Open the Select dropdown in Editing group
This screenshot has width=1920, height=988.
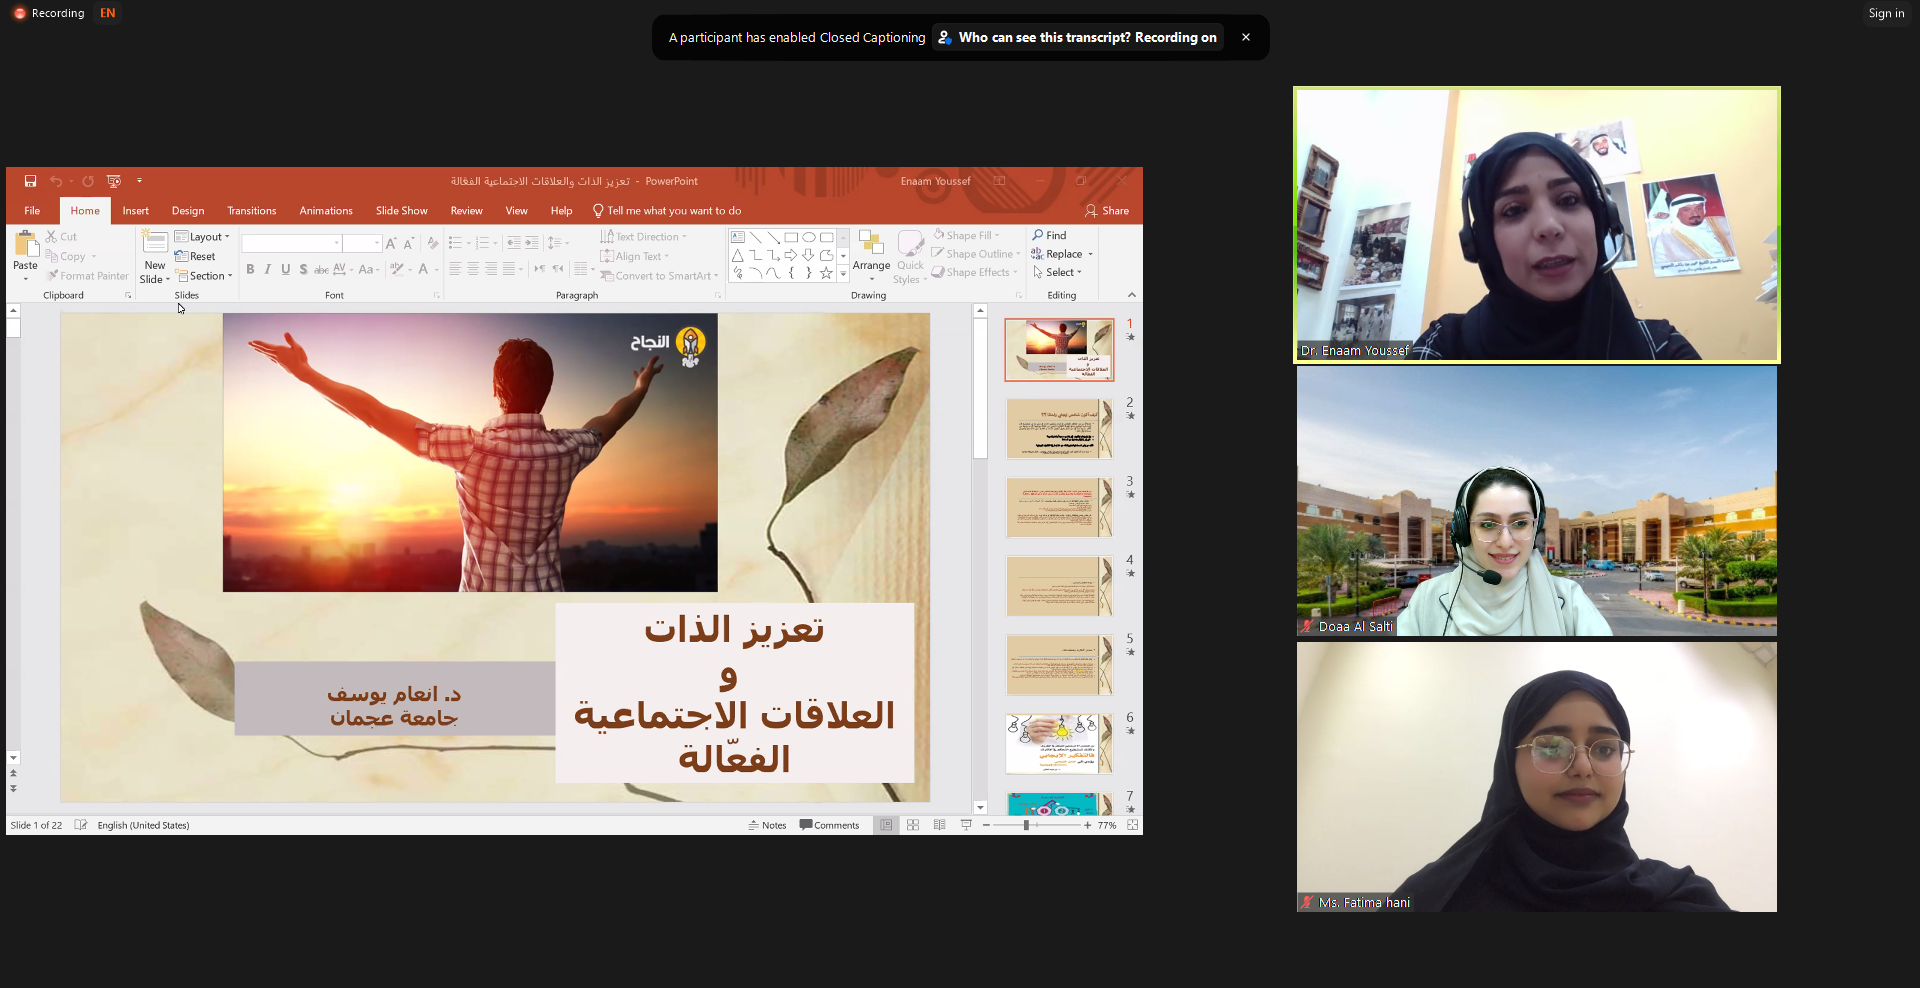tap(1058, 272)
